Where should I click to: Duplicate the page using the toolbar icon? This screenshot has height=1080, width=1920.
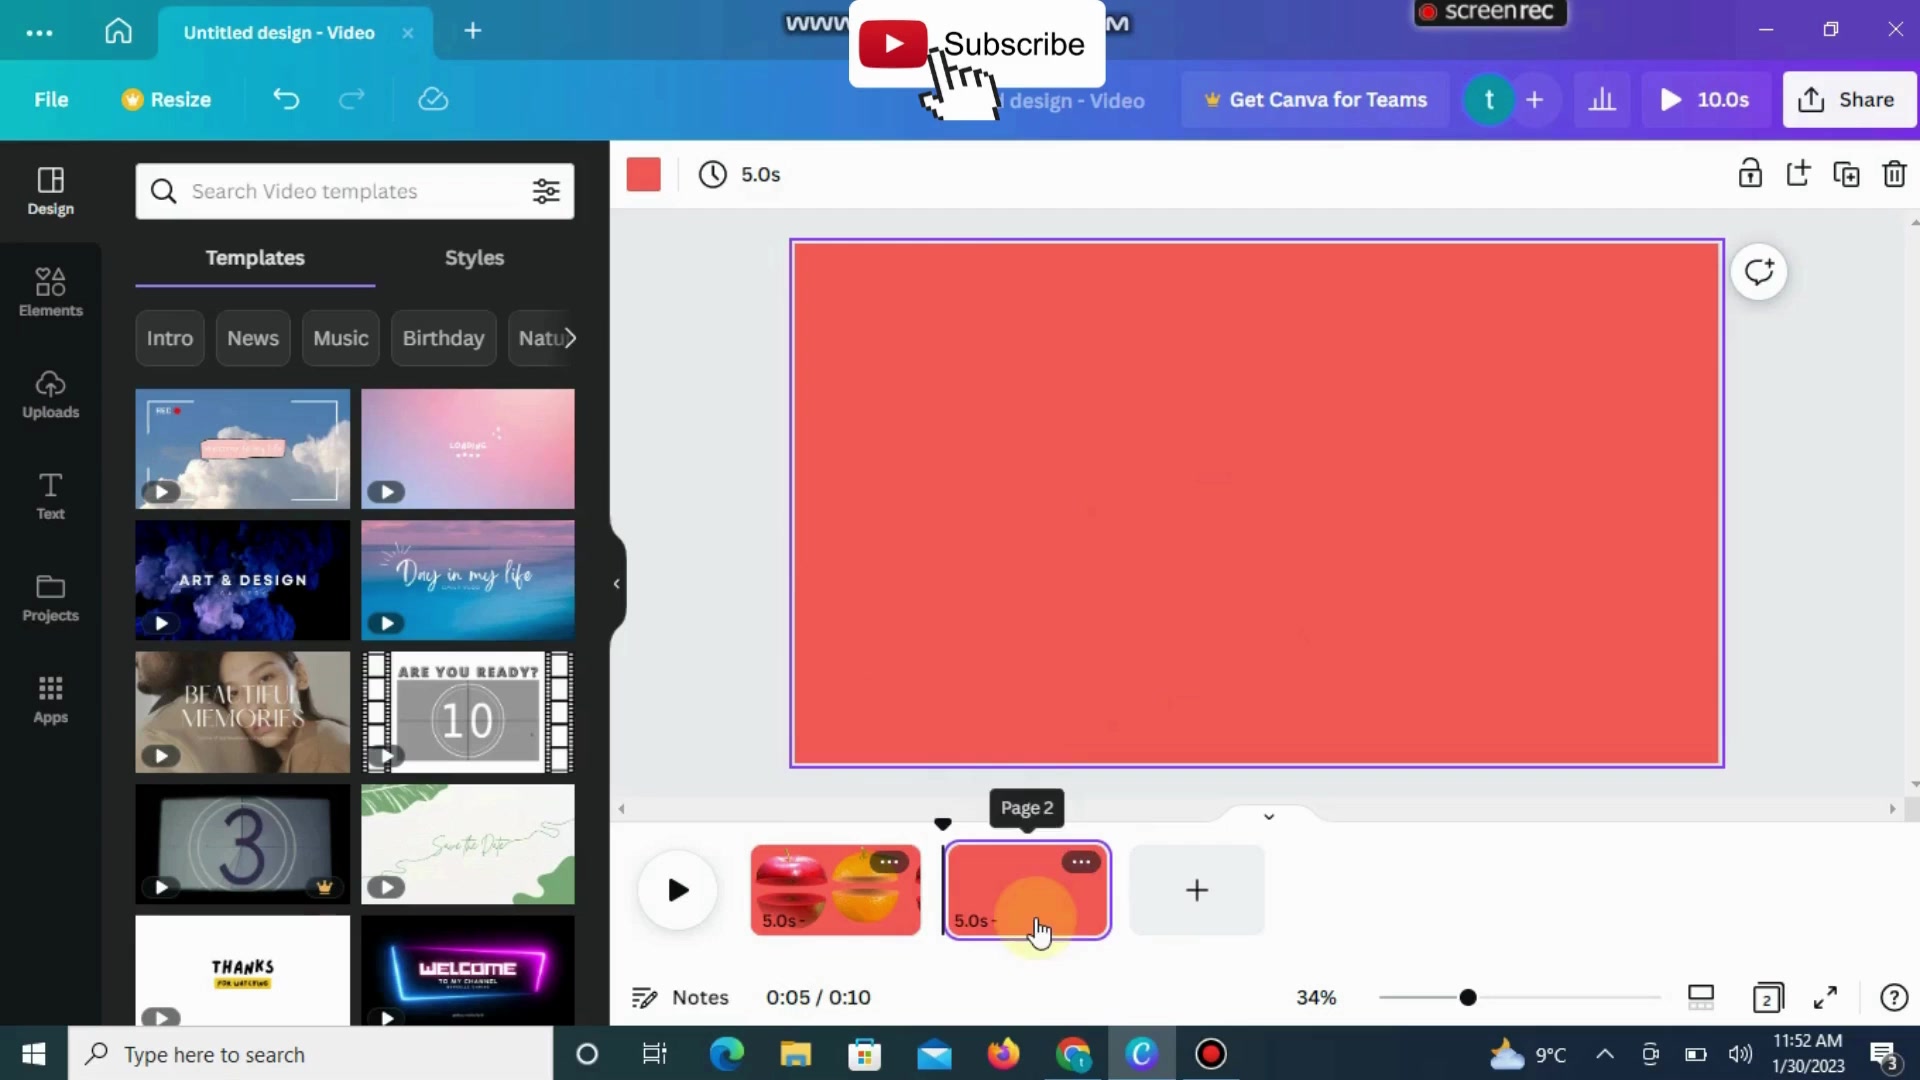click(x=1846, y=174)
